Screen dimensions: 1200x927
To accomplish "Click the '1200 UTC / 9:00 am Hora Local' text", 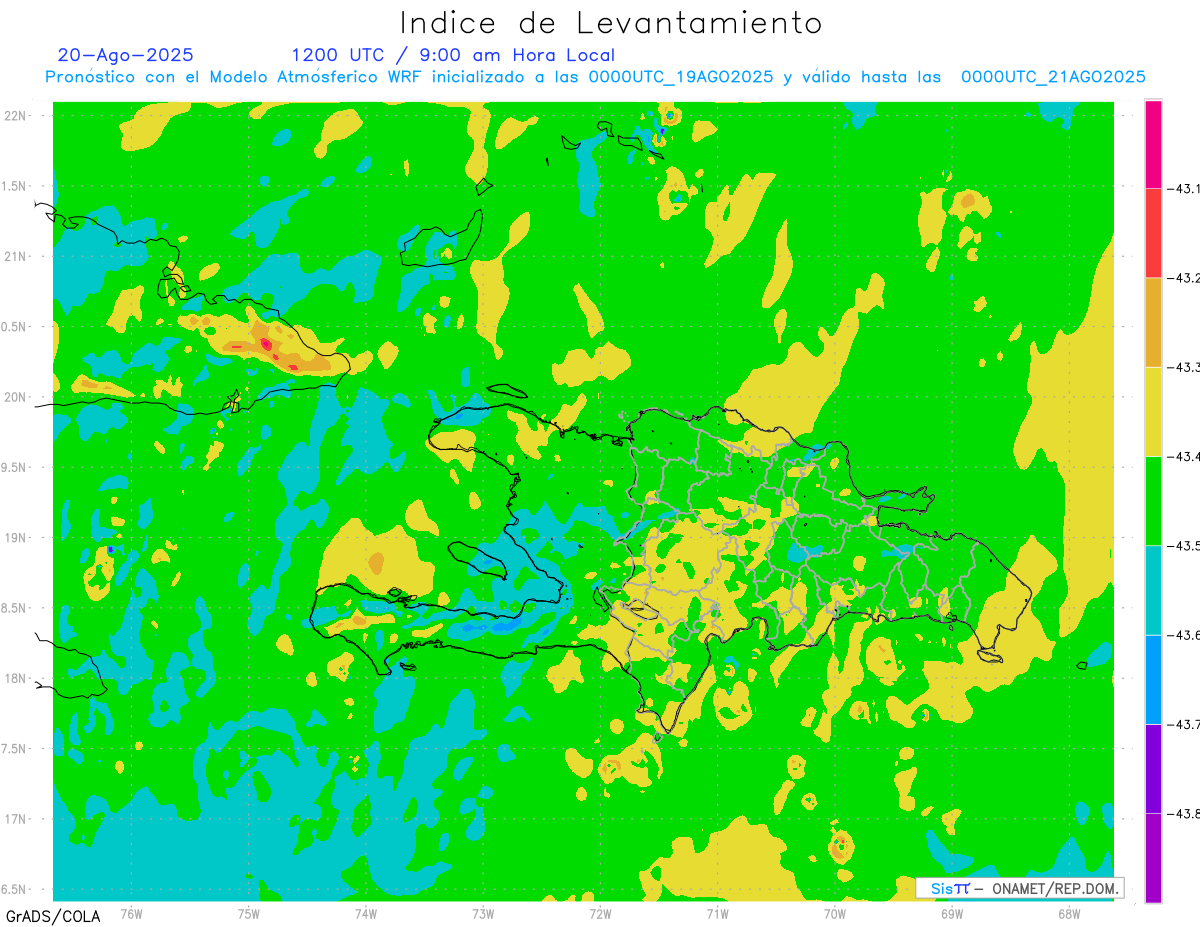I will point(453,55).
